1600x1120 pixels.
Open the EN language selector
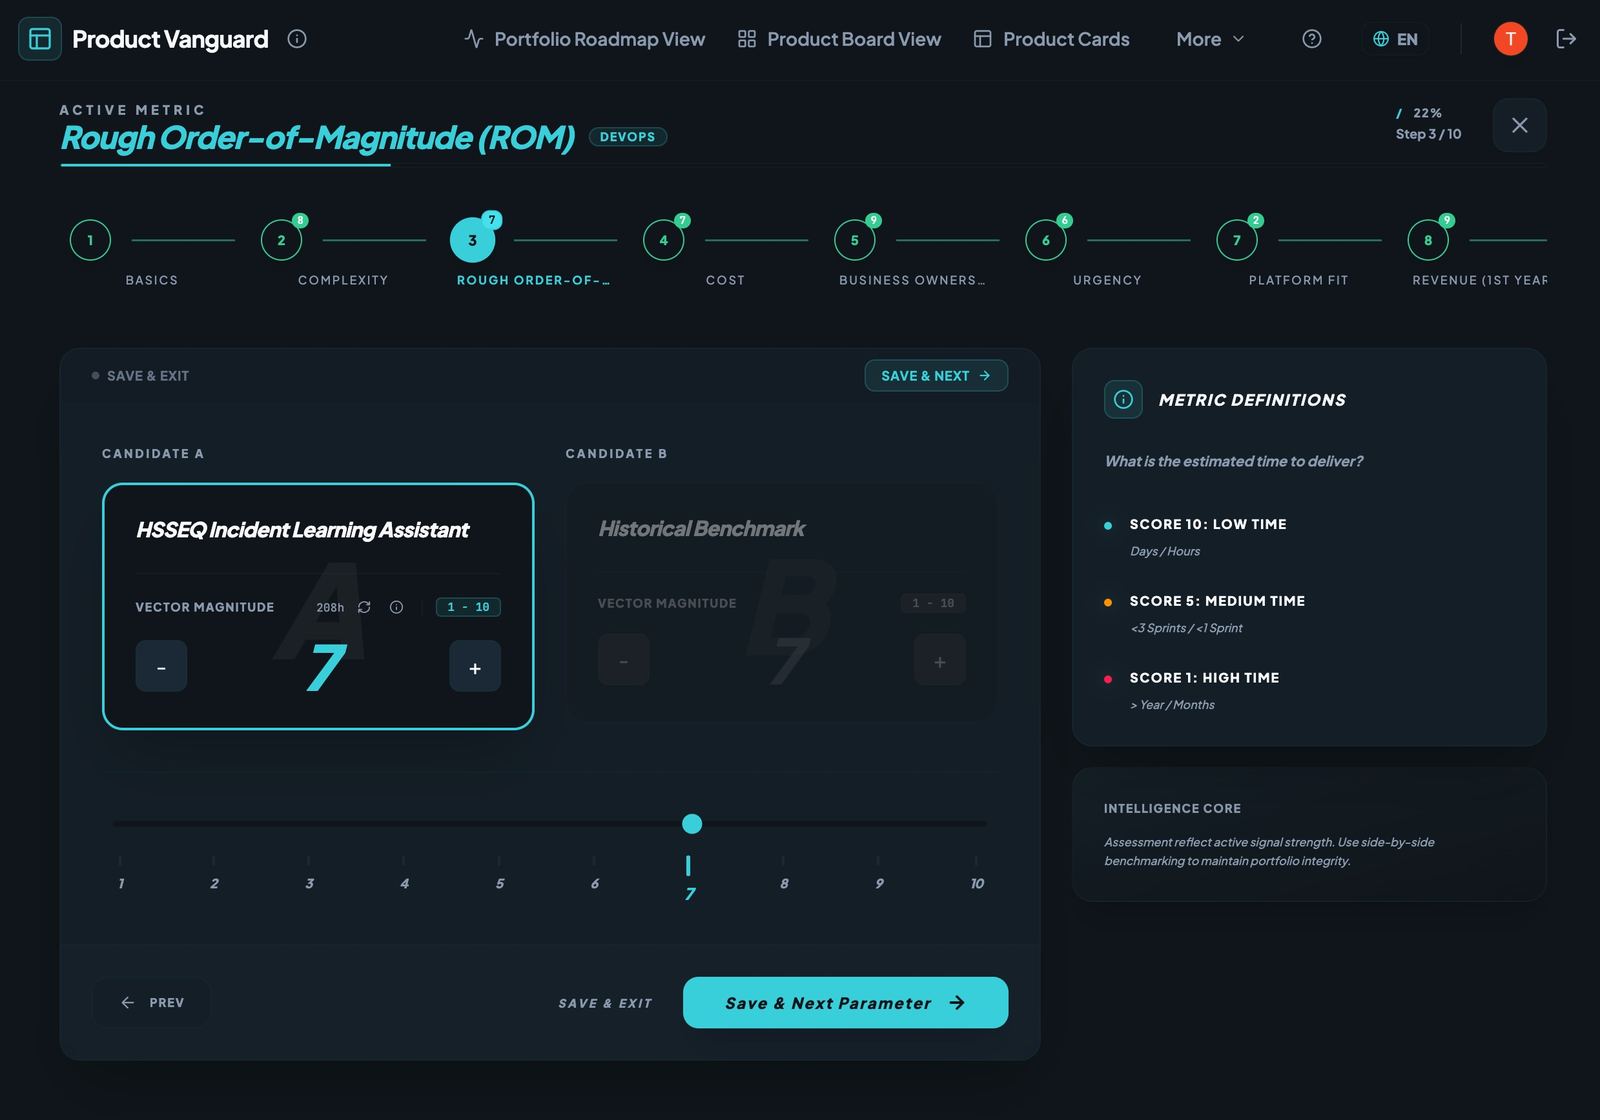[x=1395, y=39]
